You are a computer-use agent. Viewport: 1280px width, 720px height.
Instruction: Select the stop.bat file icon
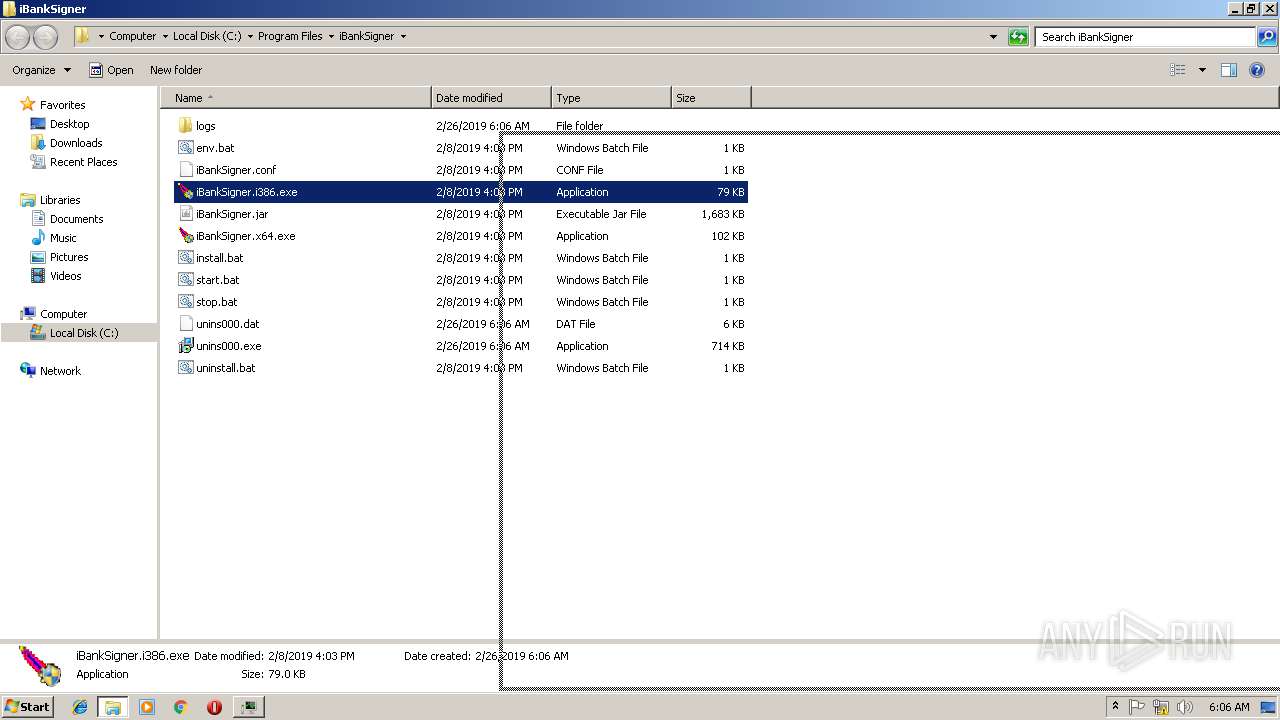pos(185,302)
